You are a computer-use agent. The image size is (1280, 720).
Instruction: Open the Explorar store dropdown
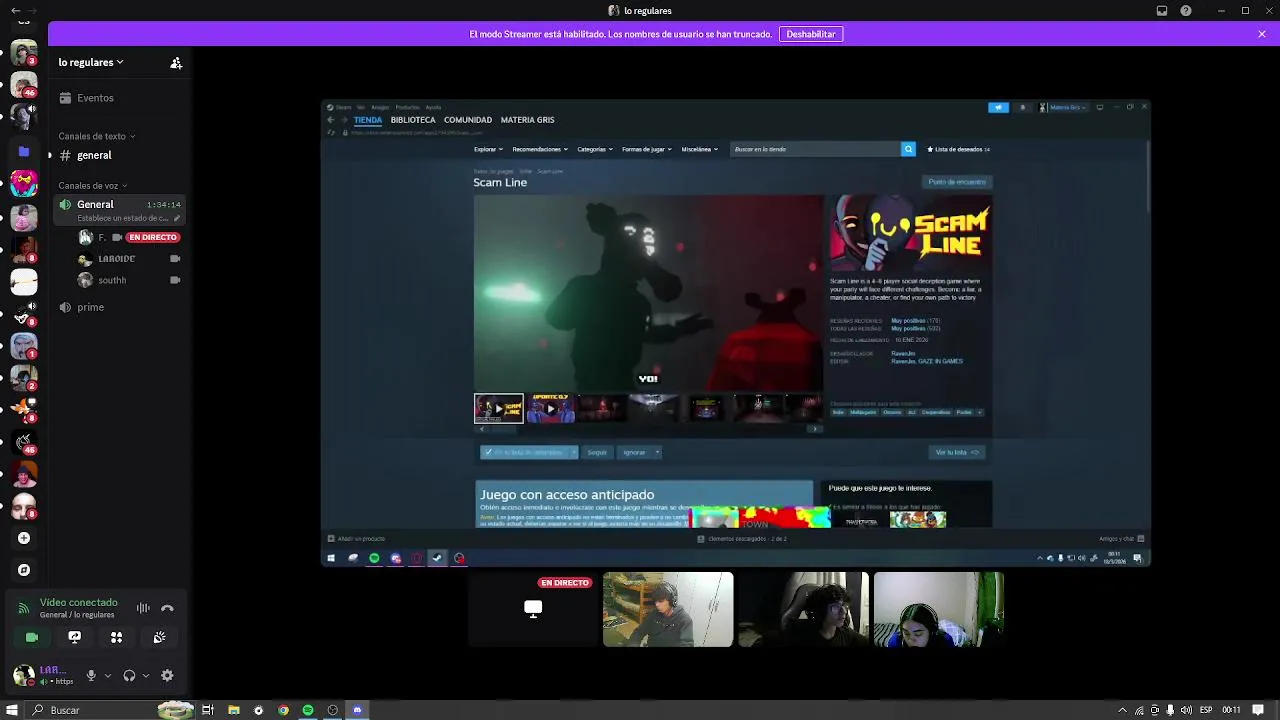[488, 149]
